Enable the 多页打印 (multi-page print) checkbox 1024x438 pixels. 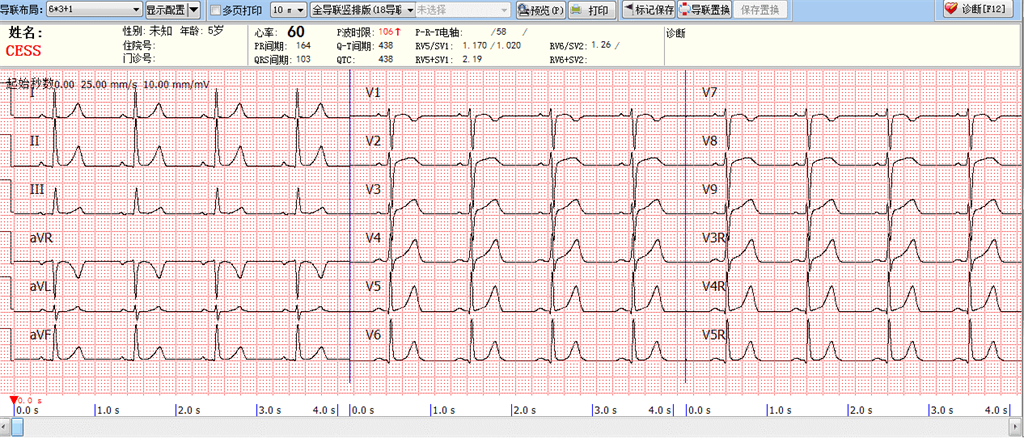pos(214,10)
